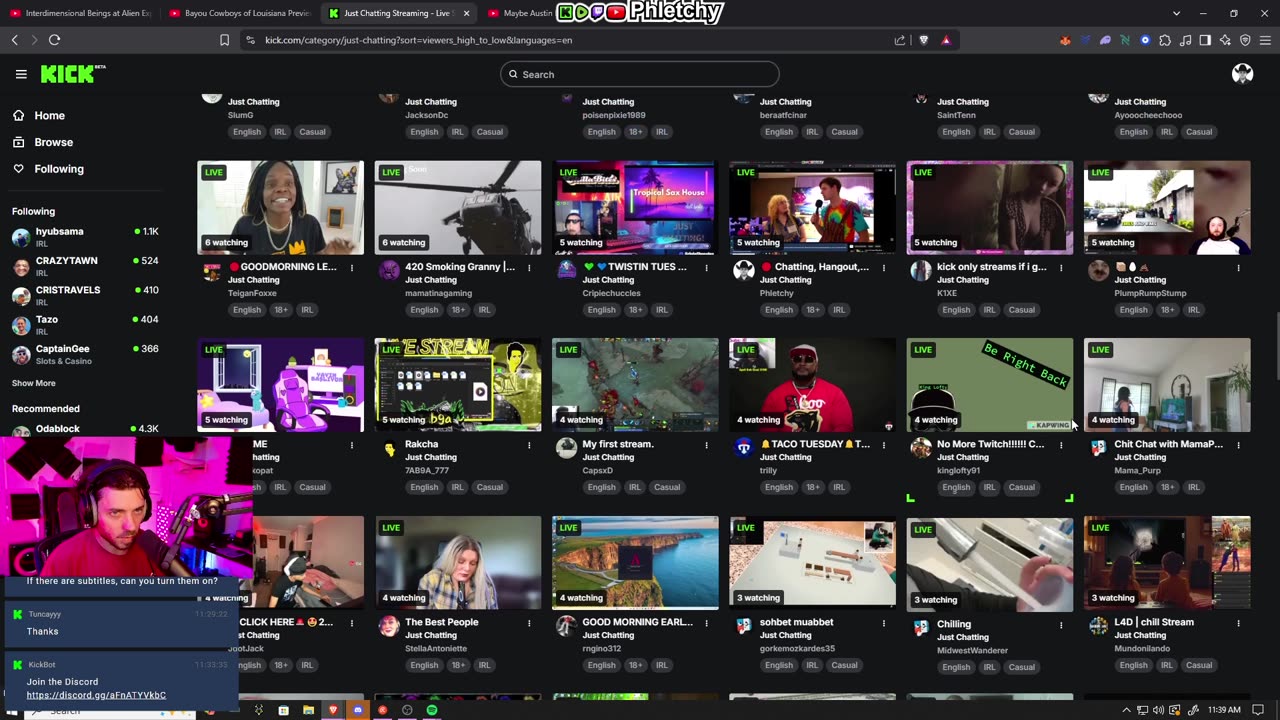Viewport: 1280px width, 720px height.
Task: Click the Mama_Purp channel avatar
Action: [x=1098, y=448]
